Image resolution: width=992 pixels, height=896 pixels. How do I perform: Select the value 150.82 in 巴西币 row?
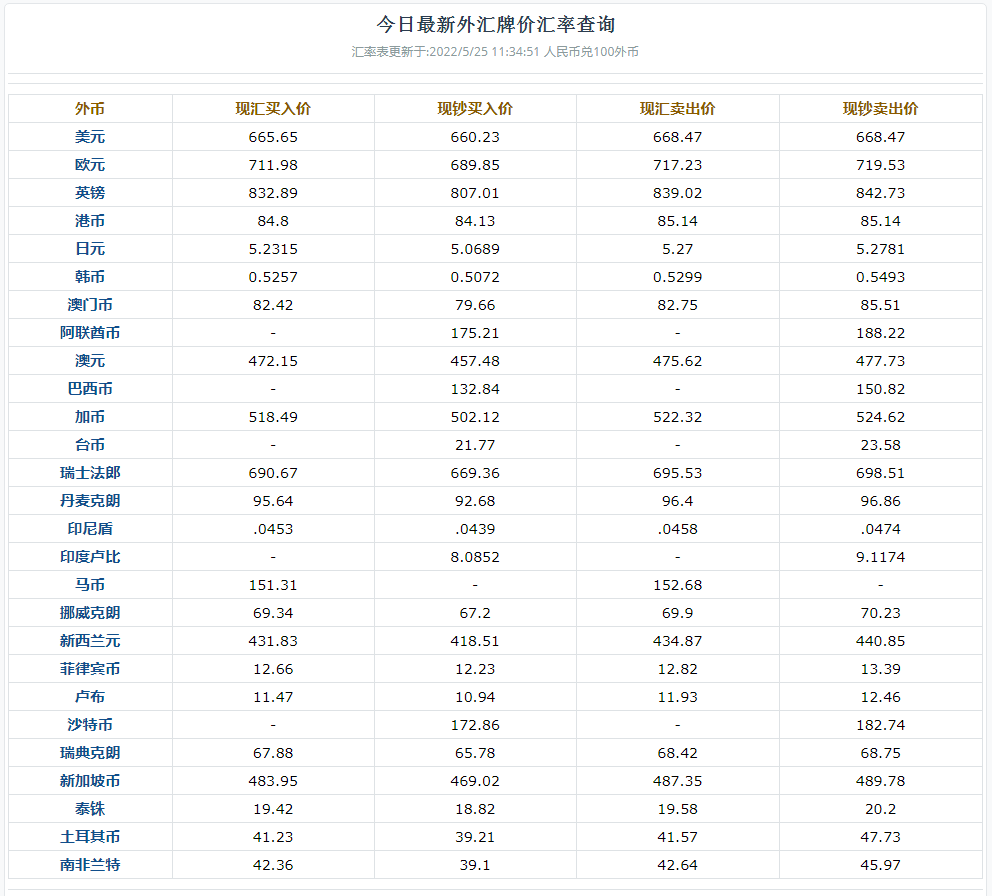(881, 389)
